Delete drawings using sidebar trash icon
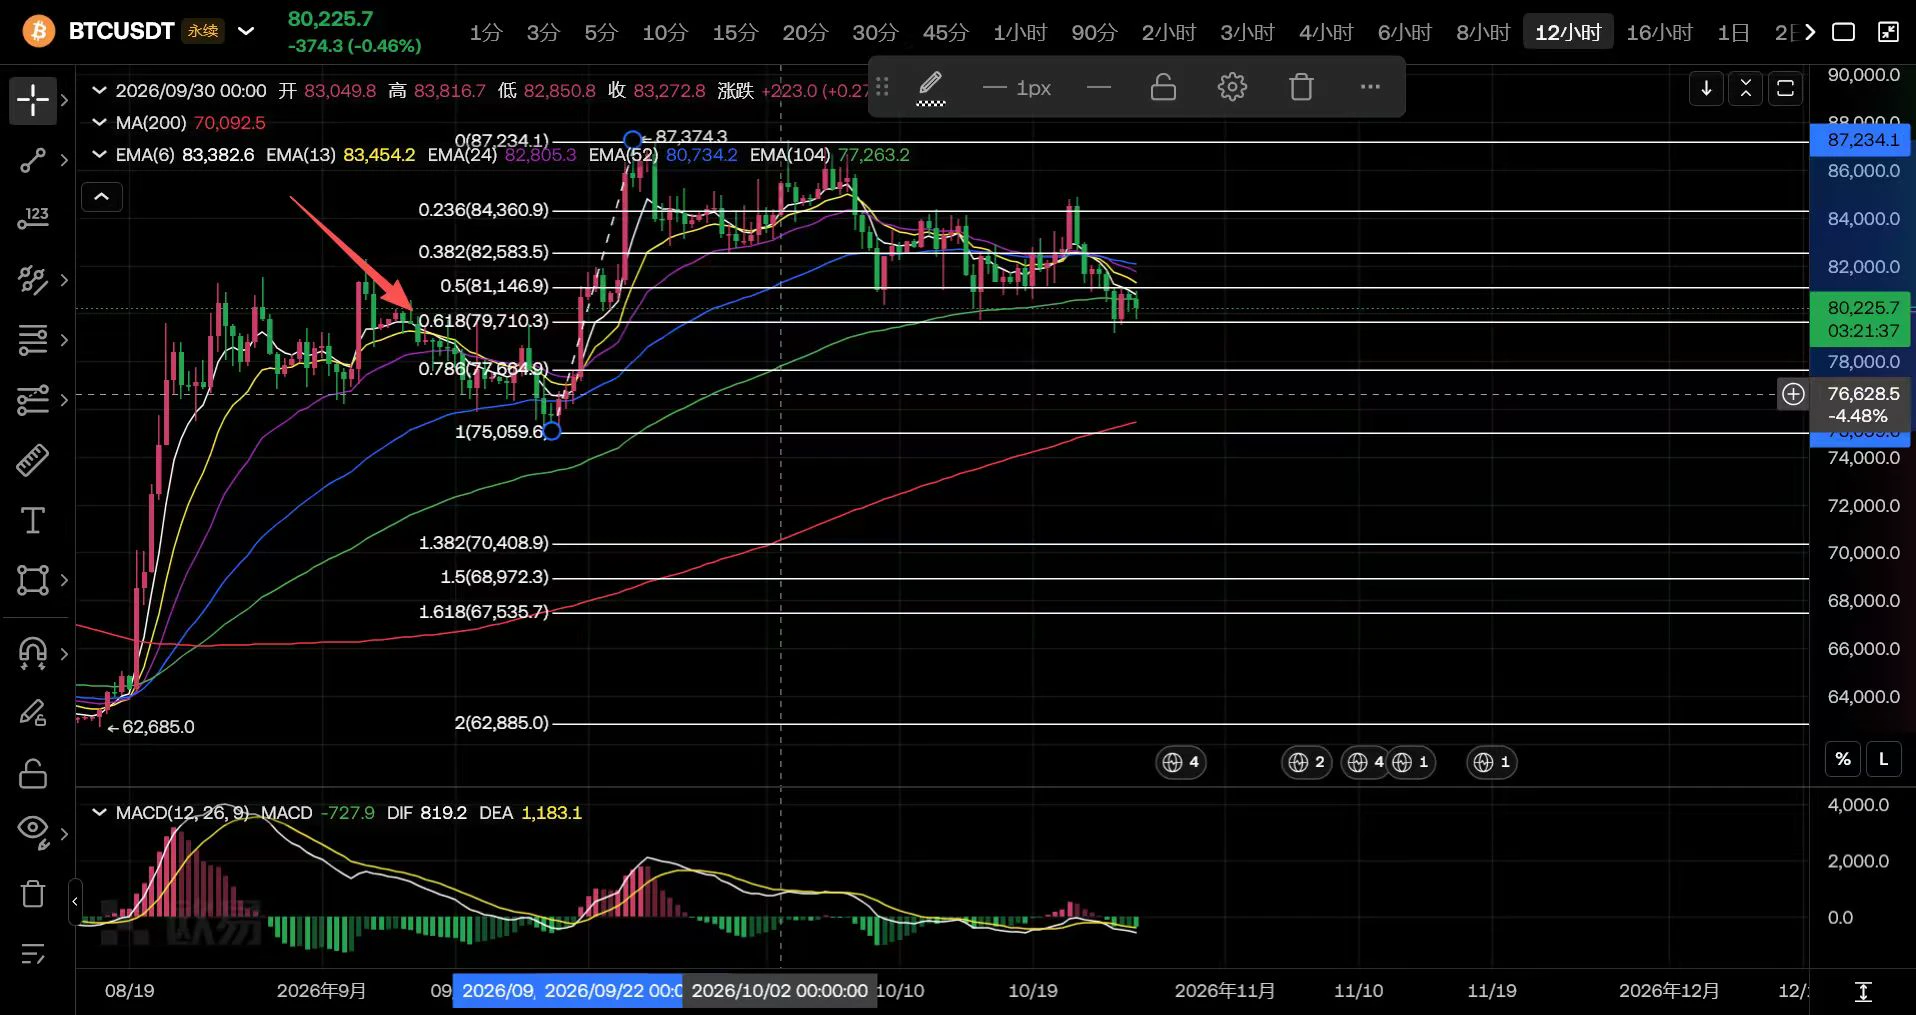The width and height of the screenshot is (1916, 1015). (33, 893)
